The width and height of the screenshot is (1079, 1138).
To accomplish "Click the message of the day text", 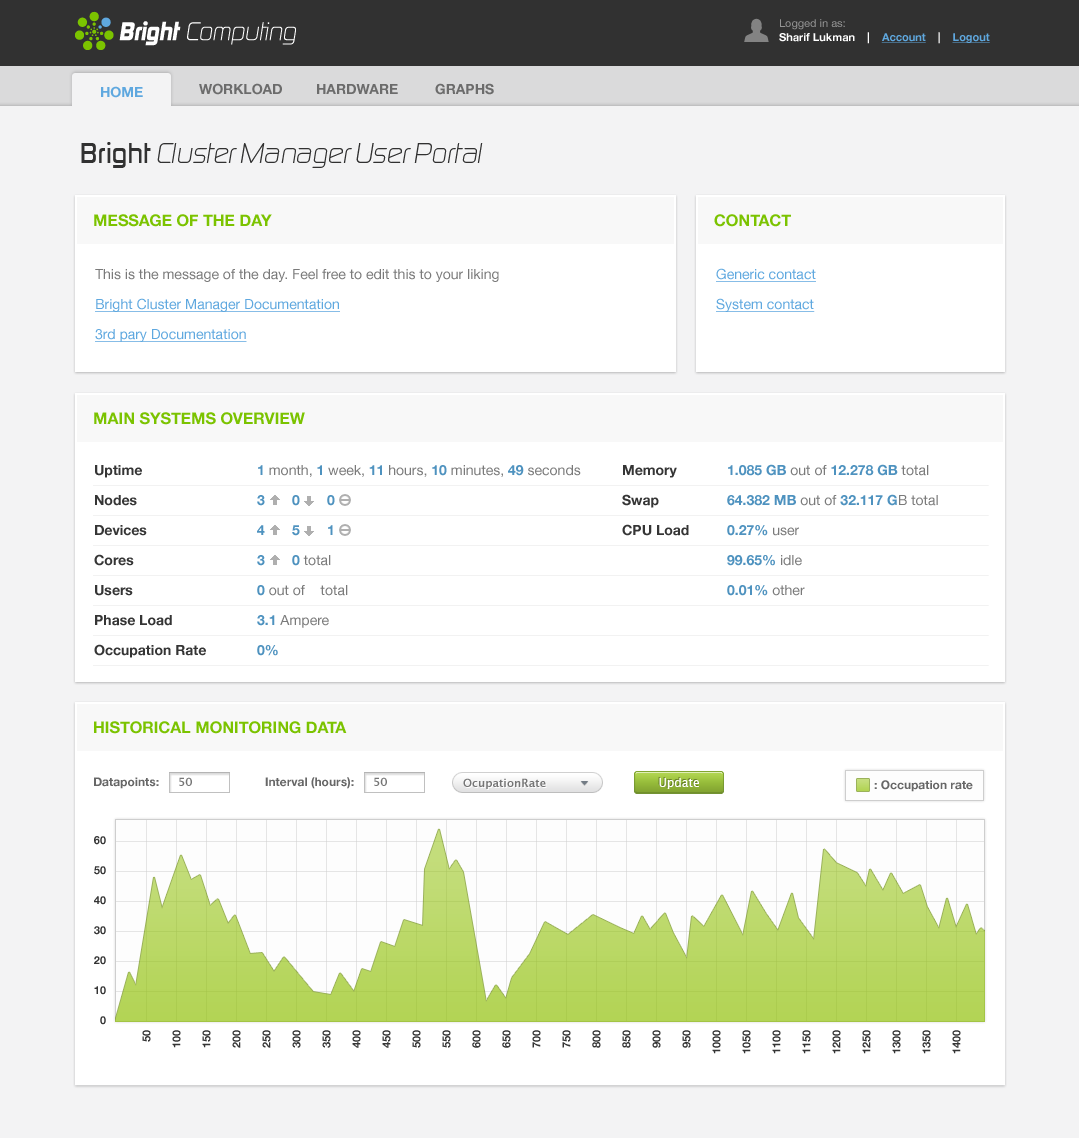I will [x=297, y=274].
